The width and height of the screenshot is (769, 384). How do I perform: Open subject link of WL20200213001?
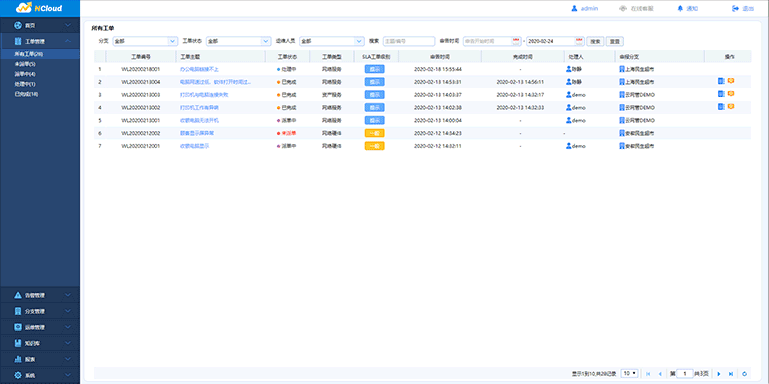[x=199, y=120]
